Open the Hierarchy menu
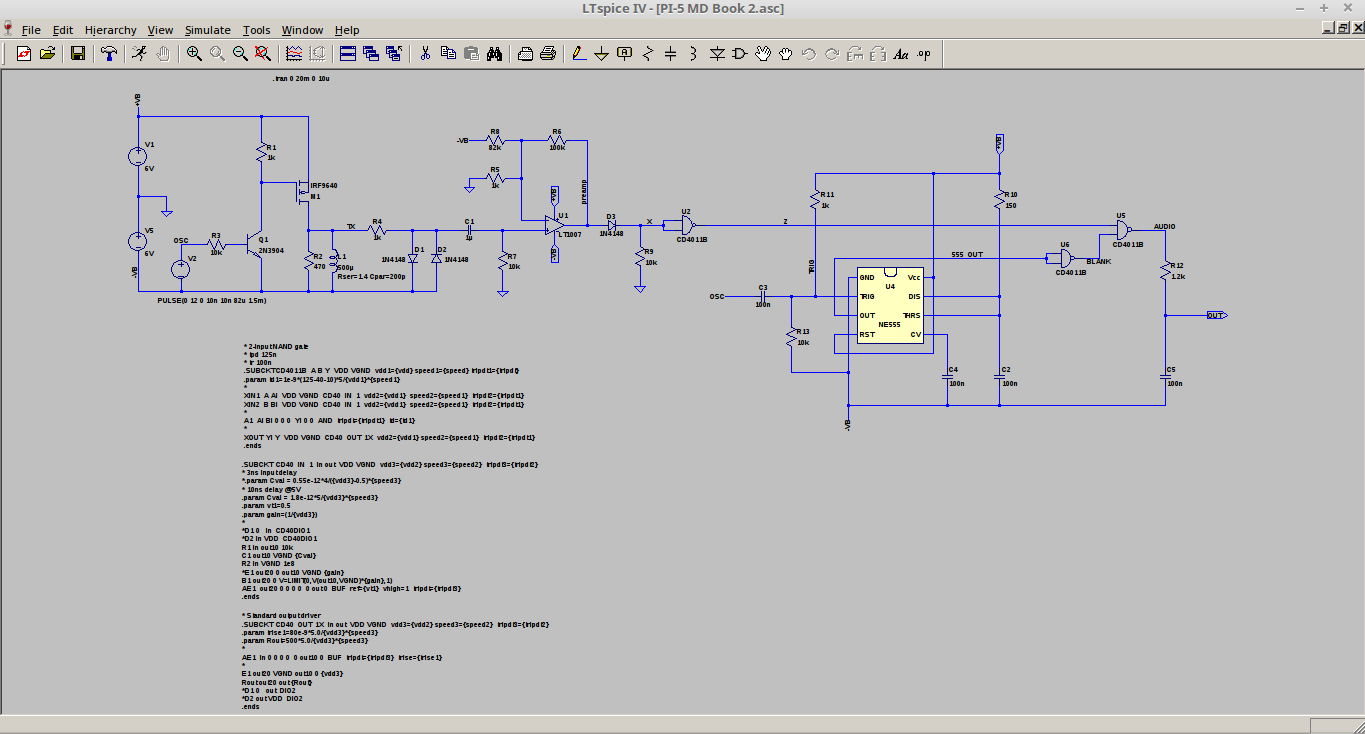Image resolution: width=1365 pixels, height=734 pixels. tap(111, 30)
